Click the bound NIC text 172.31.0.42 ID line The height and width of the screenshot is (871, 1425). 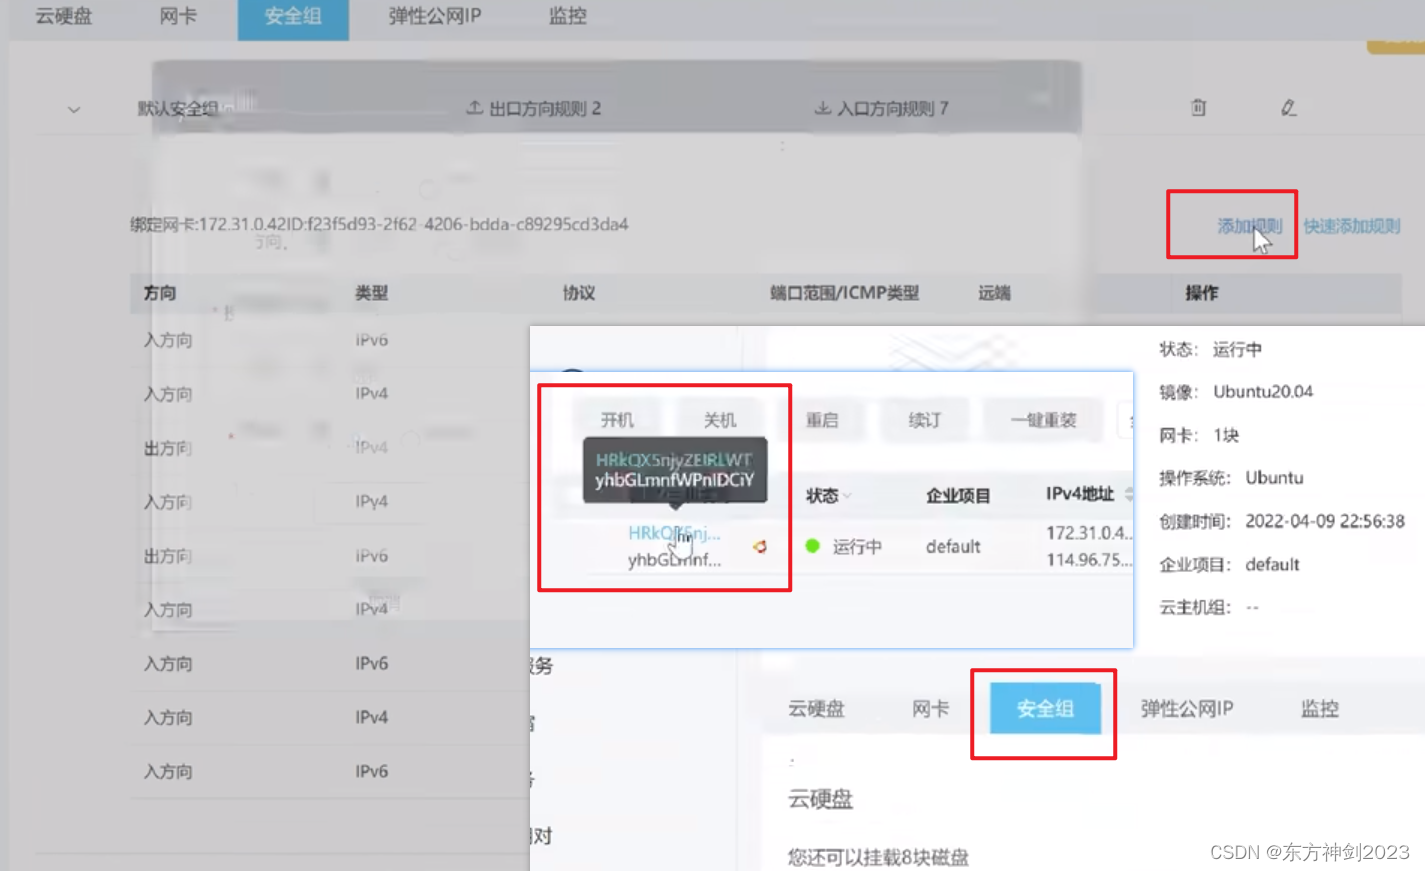tap(379, 224)
